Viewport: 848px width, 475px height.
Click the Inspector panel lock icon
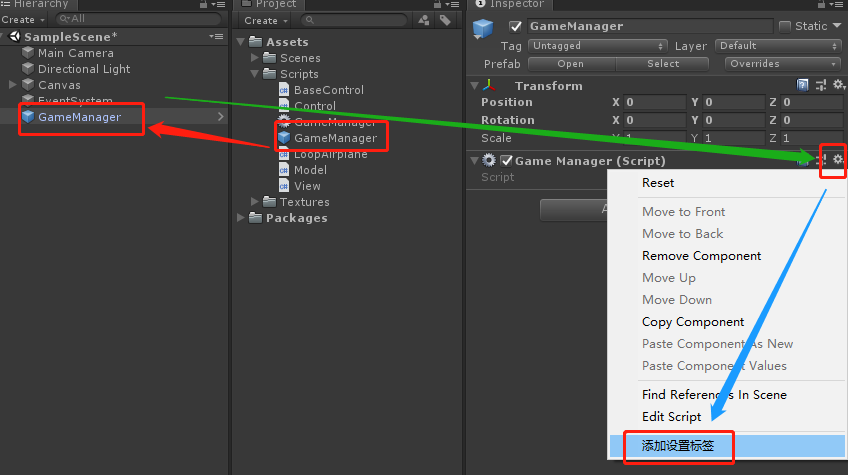tap(822, 4)
